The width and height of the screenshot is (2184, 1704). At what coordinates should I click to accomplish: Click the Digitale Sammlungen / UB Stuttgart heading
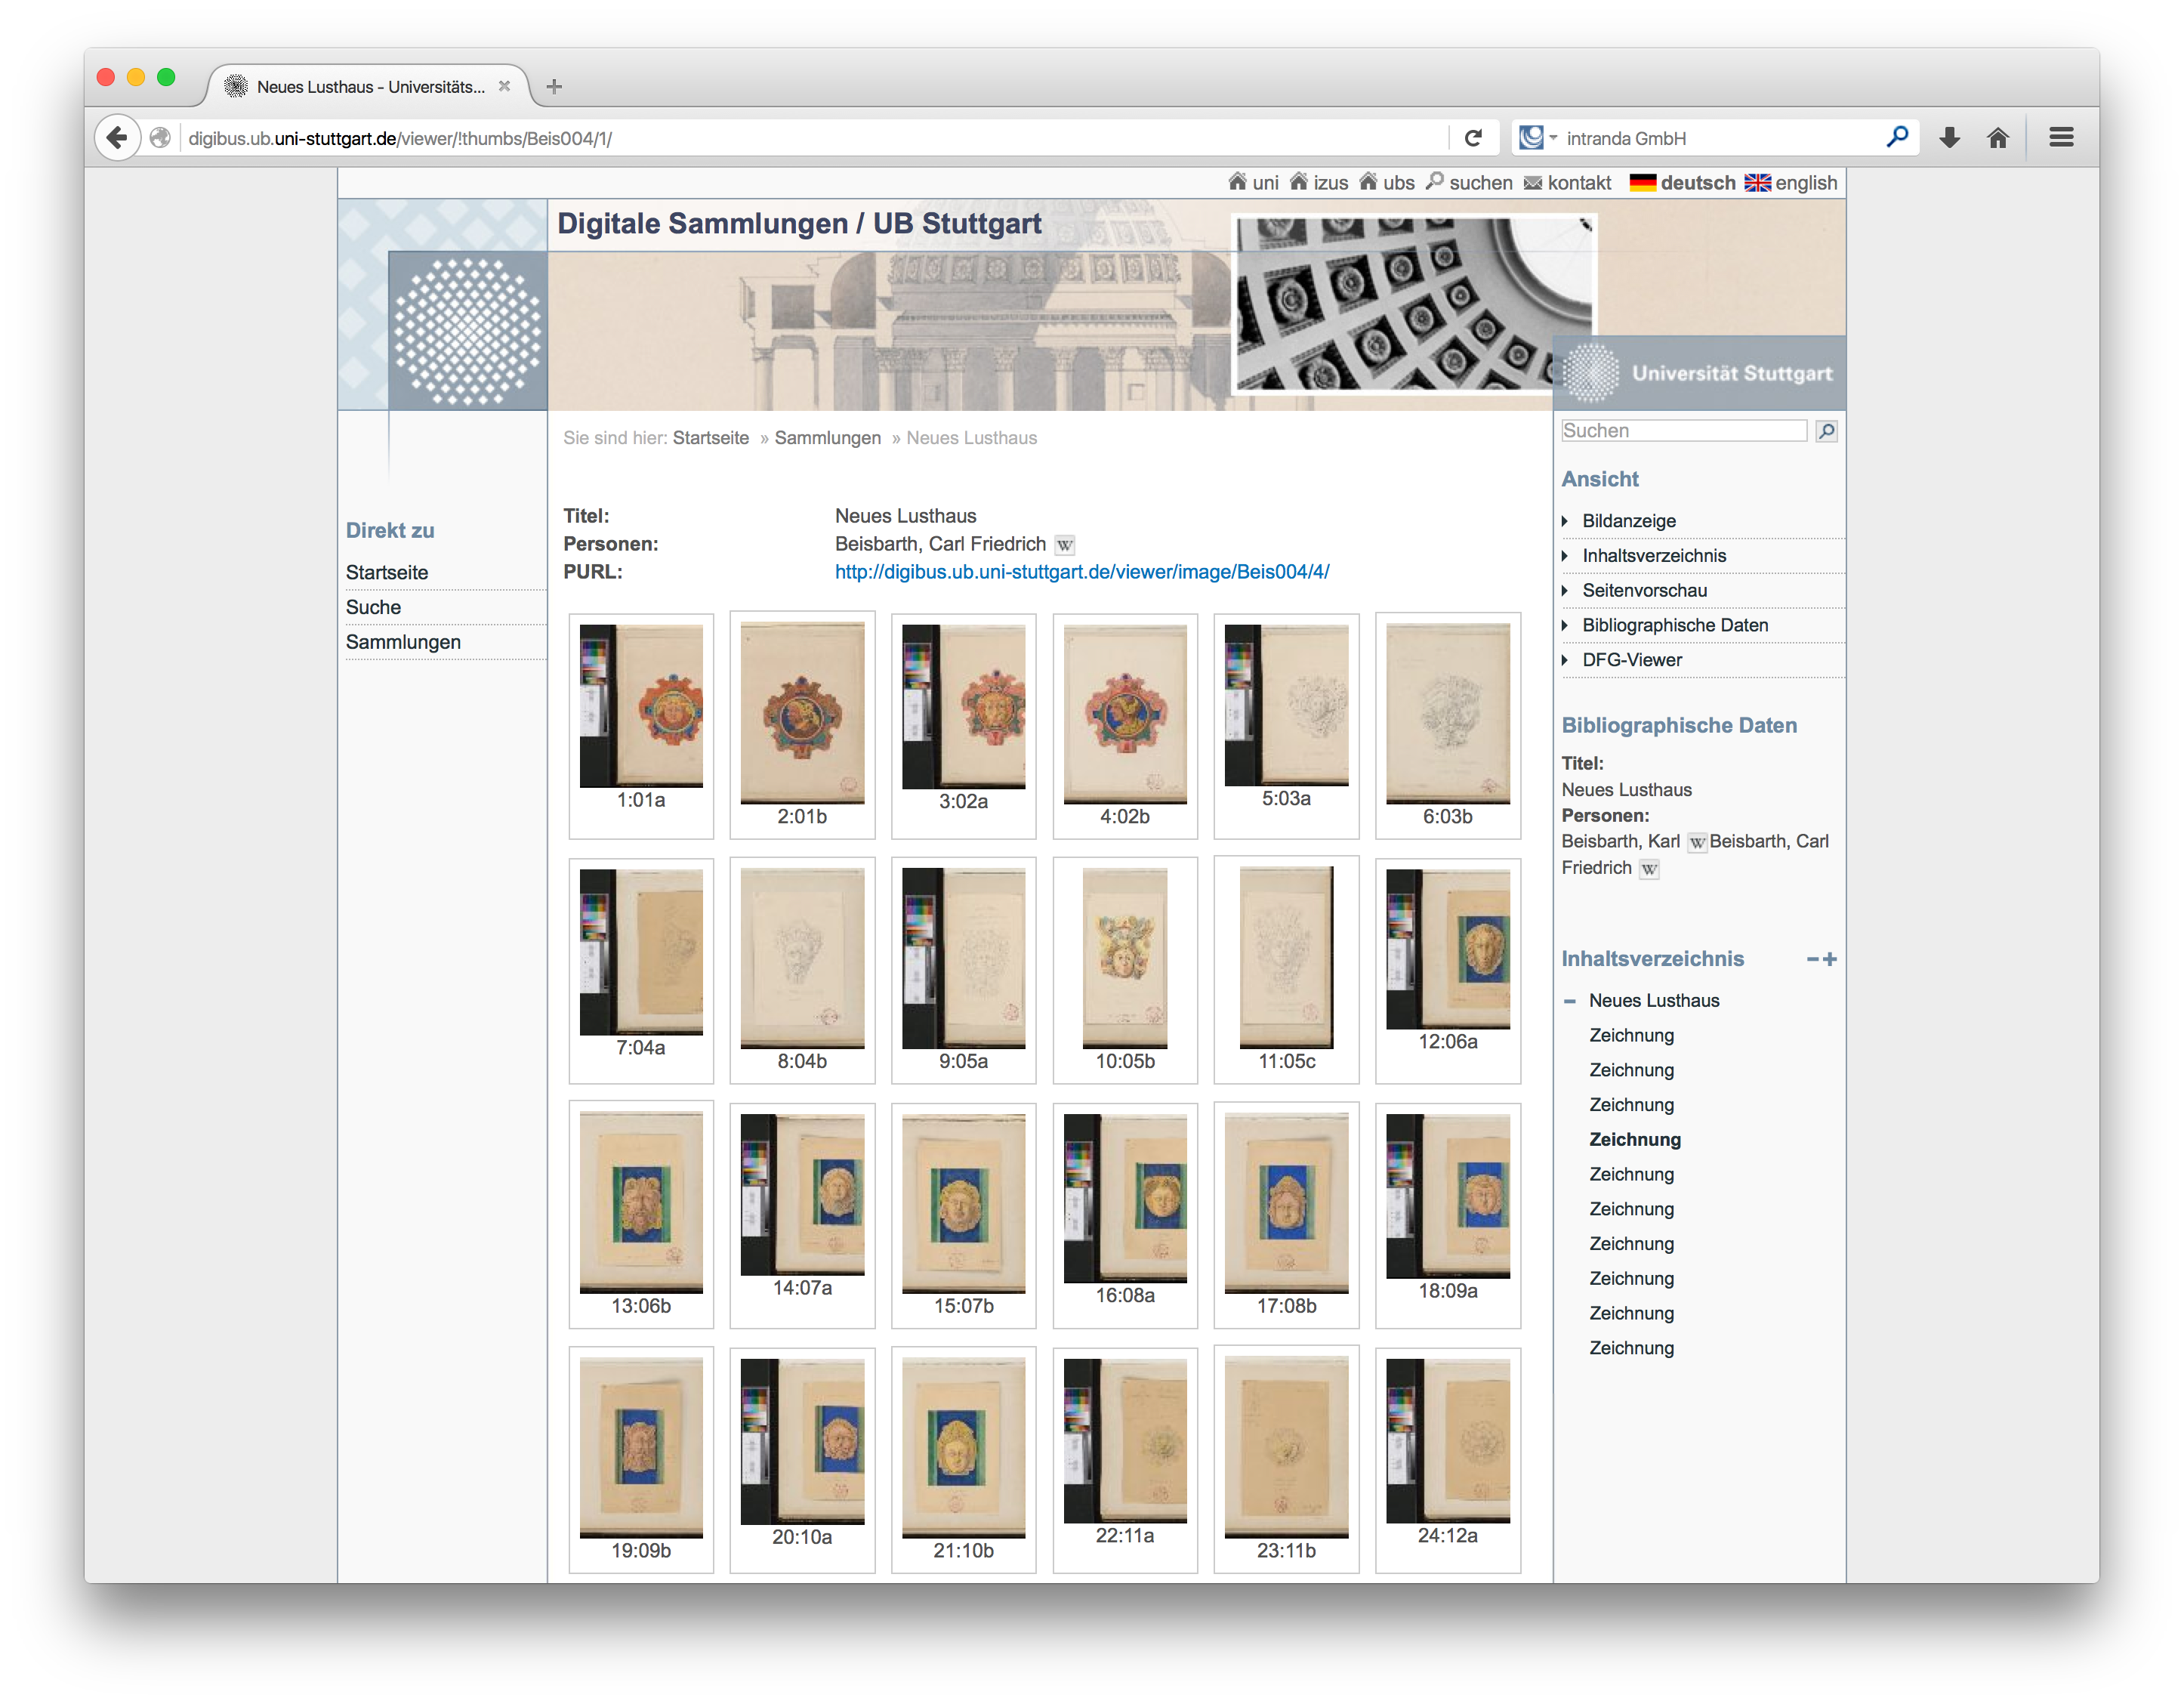799,224
